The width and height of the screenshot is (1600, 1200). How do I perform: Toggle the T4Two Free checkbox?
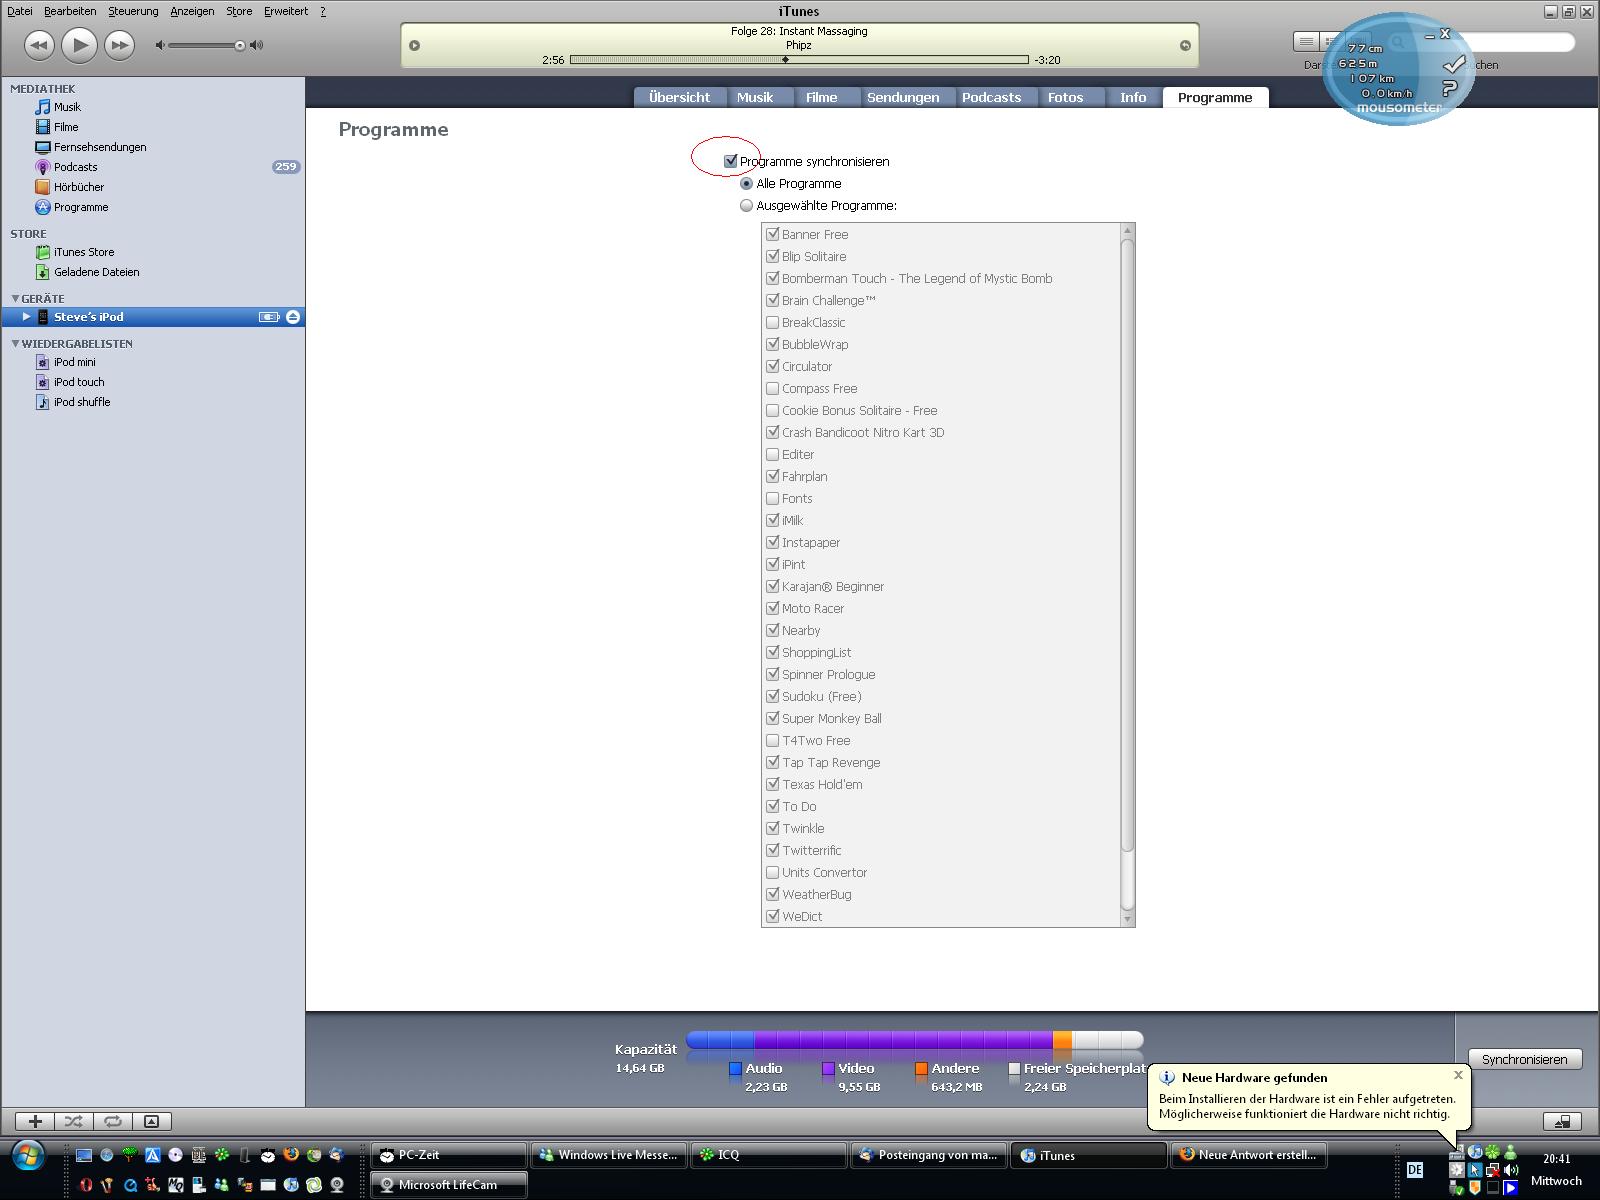(x=772, y=740)
